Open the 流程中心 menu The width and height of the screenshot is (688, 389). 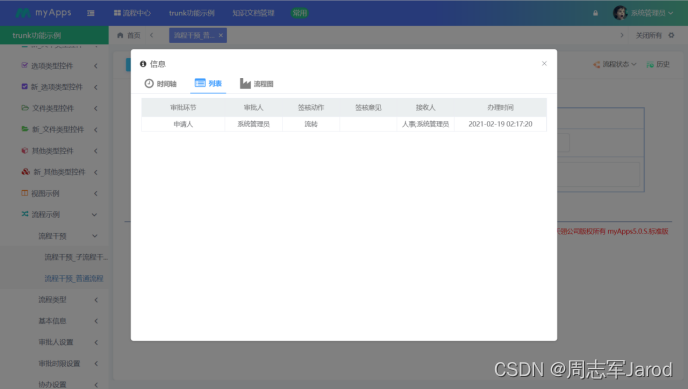click(132, 13)
